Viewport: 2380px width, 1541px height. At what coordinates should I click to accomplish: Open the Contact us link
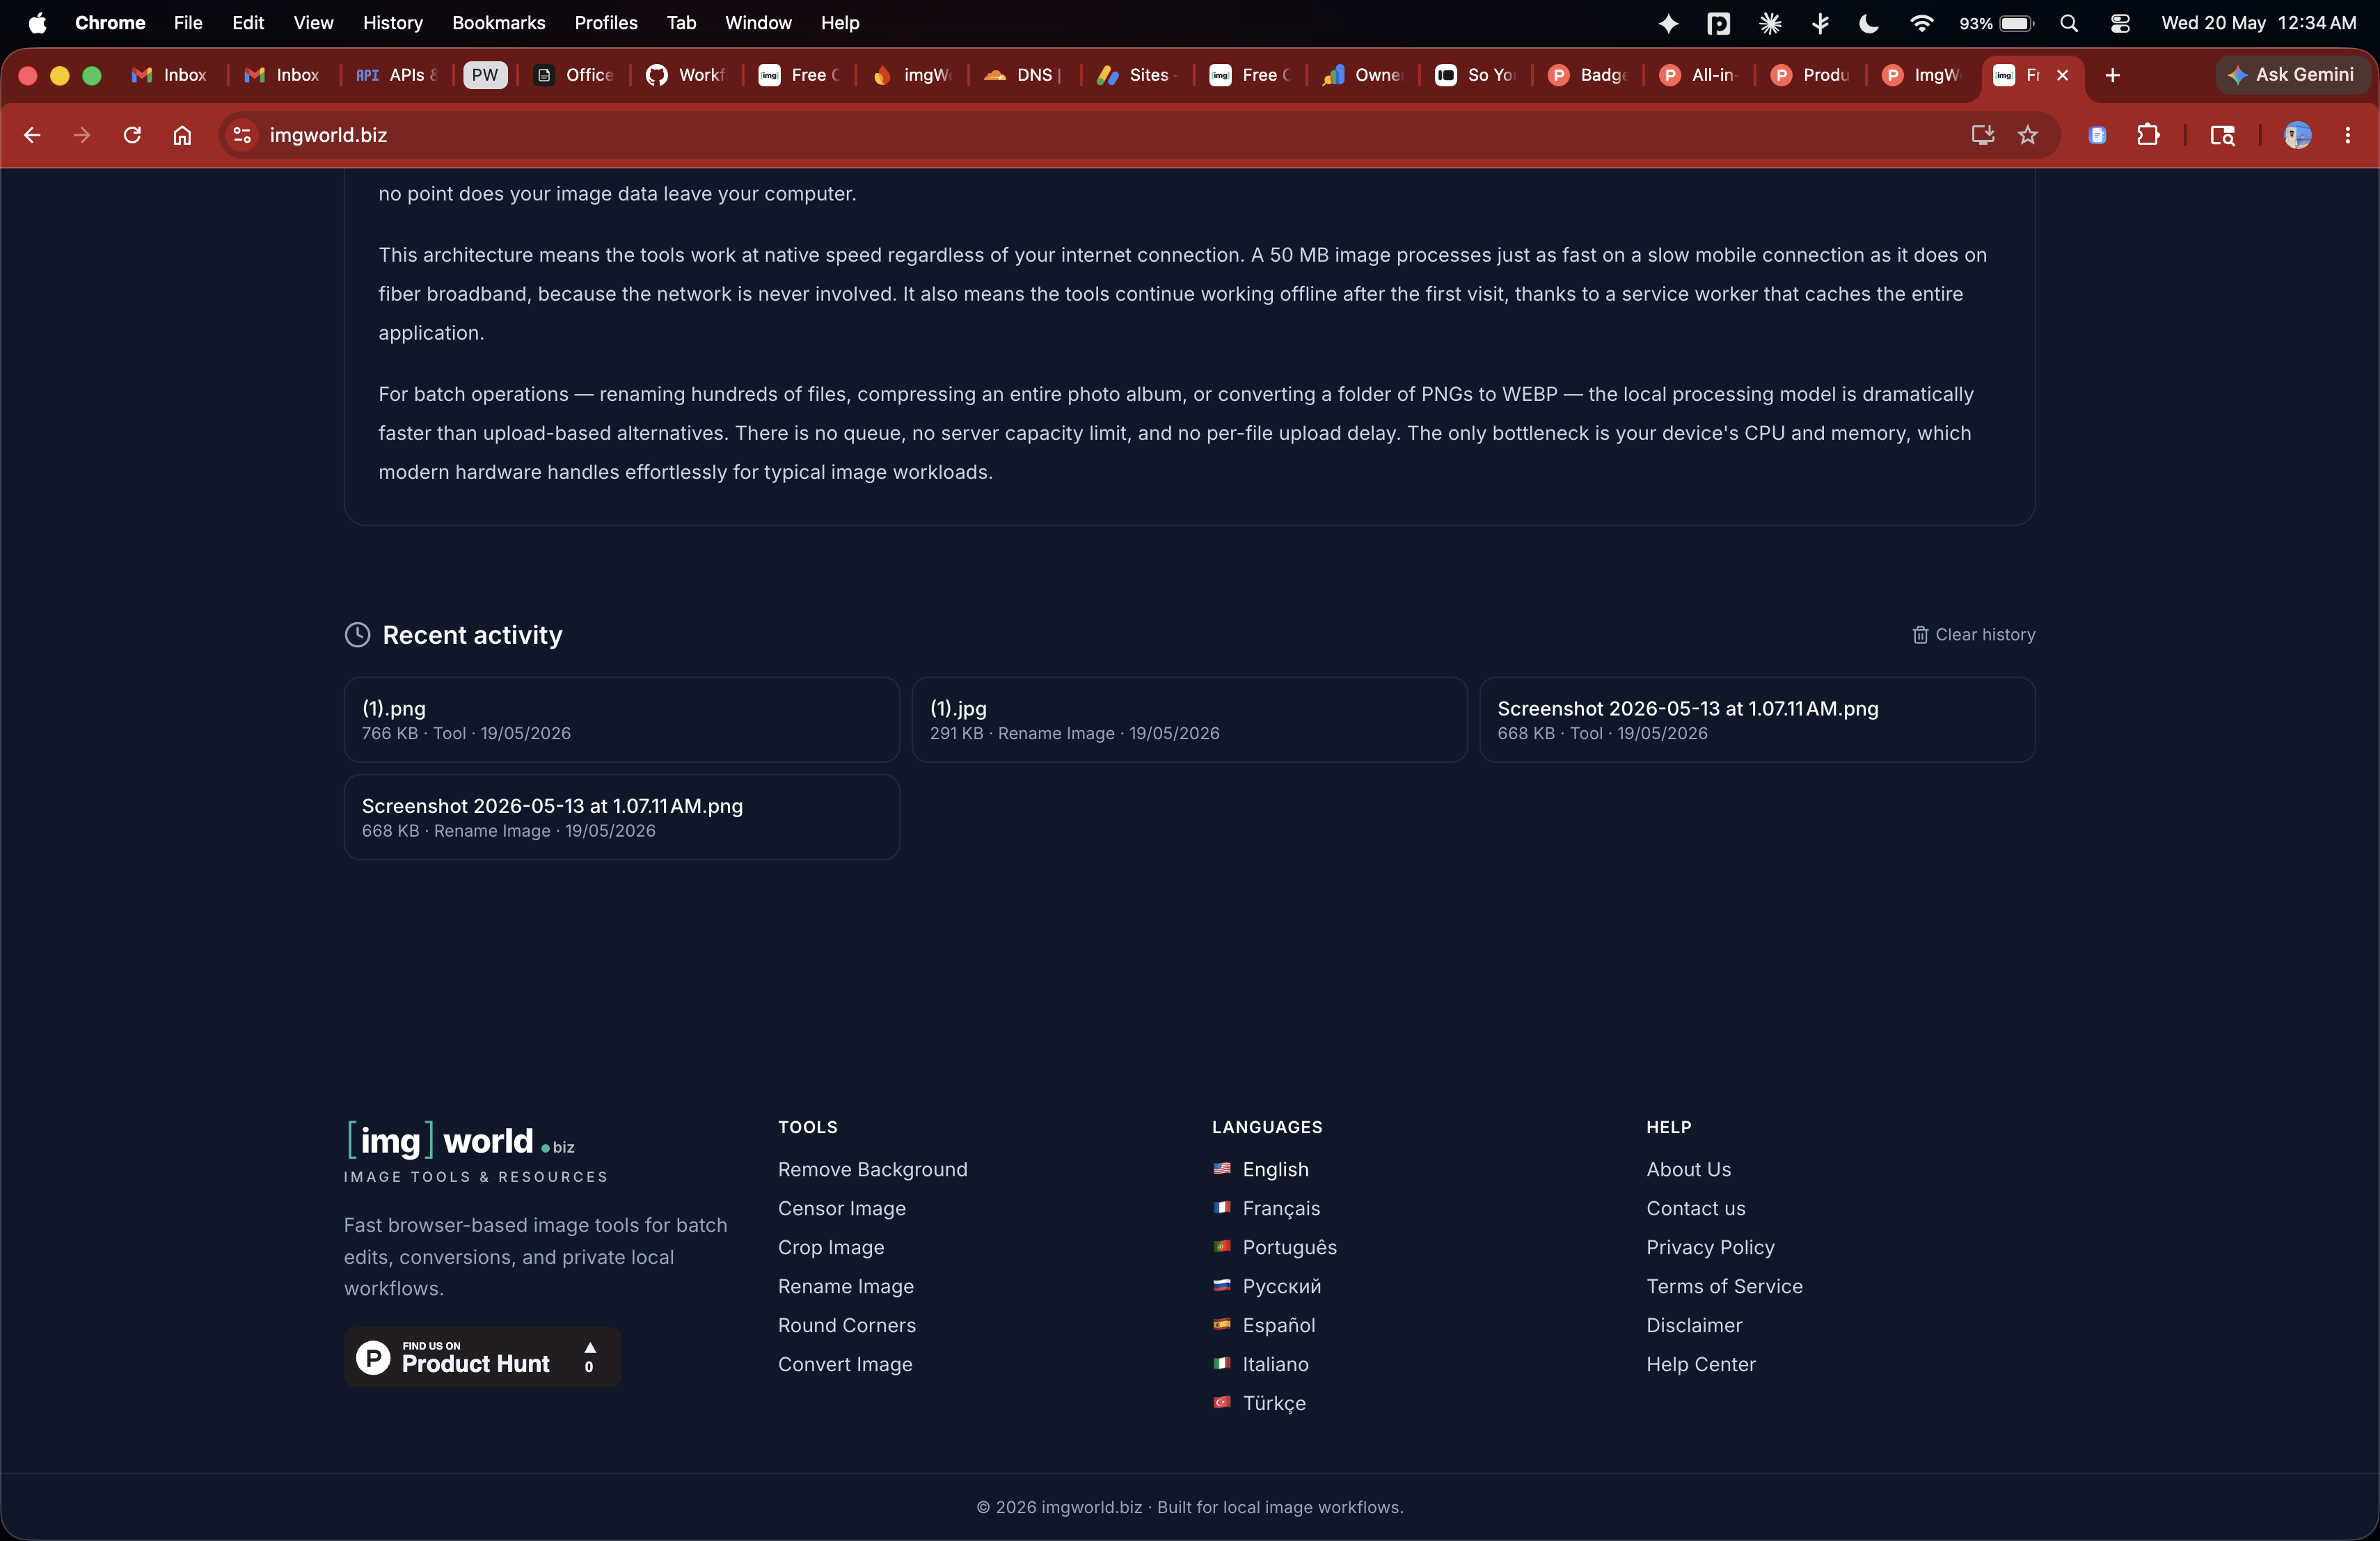1695,1208
